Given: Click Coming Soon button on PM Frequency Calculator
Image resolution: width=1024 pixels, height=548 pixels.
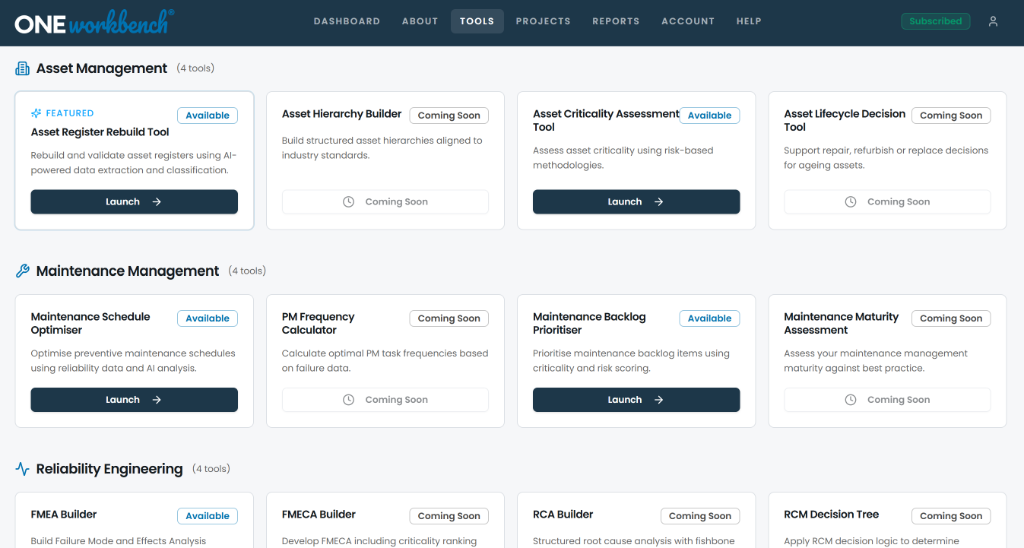Looking at the screenshot, I should [x=385, y=400].
